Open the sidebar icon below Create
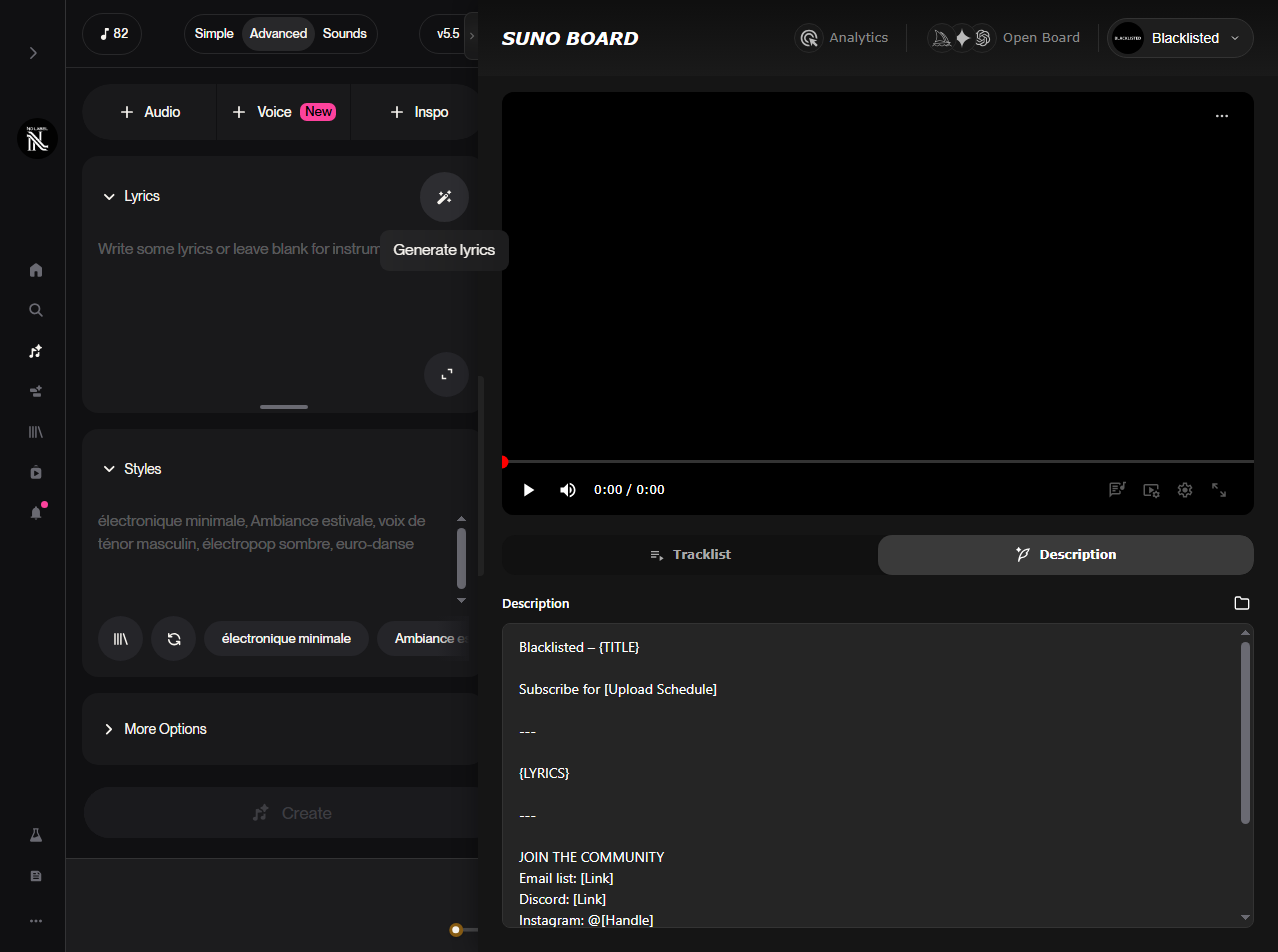The height and width of the screenshot is (952, 1278). pyautogui.click(x=36, y=391)
